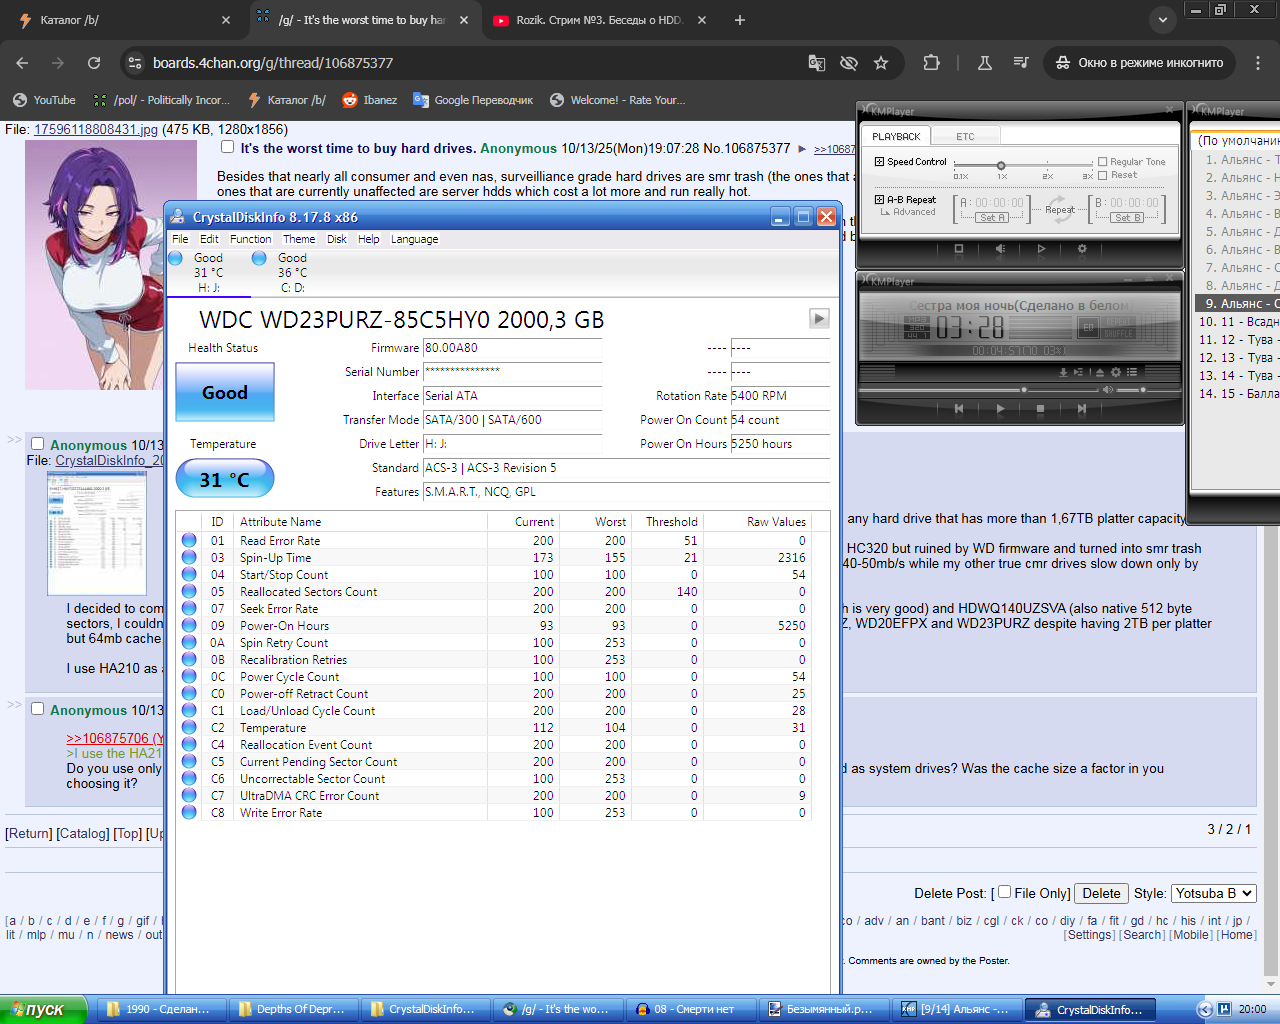Click the status circle for Temperature attribute
The width and height of the screenshot is (1280, 1024).
[189, 728]
